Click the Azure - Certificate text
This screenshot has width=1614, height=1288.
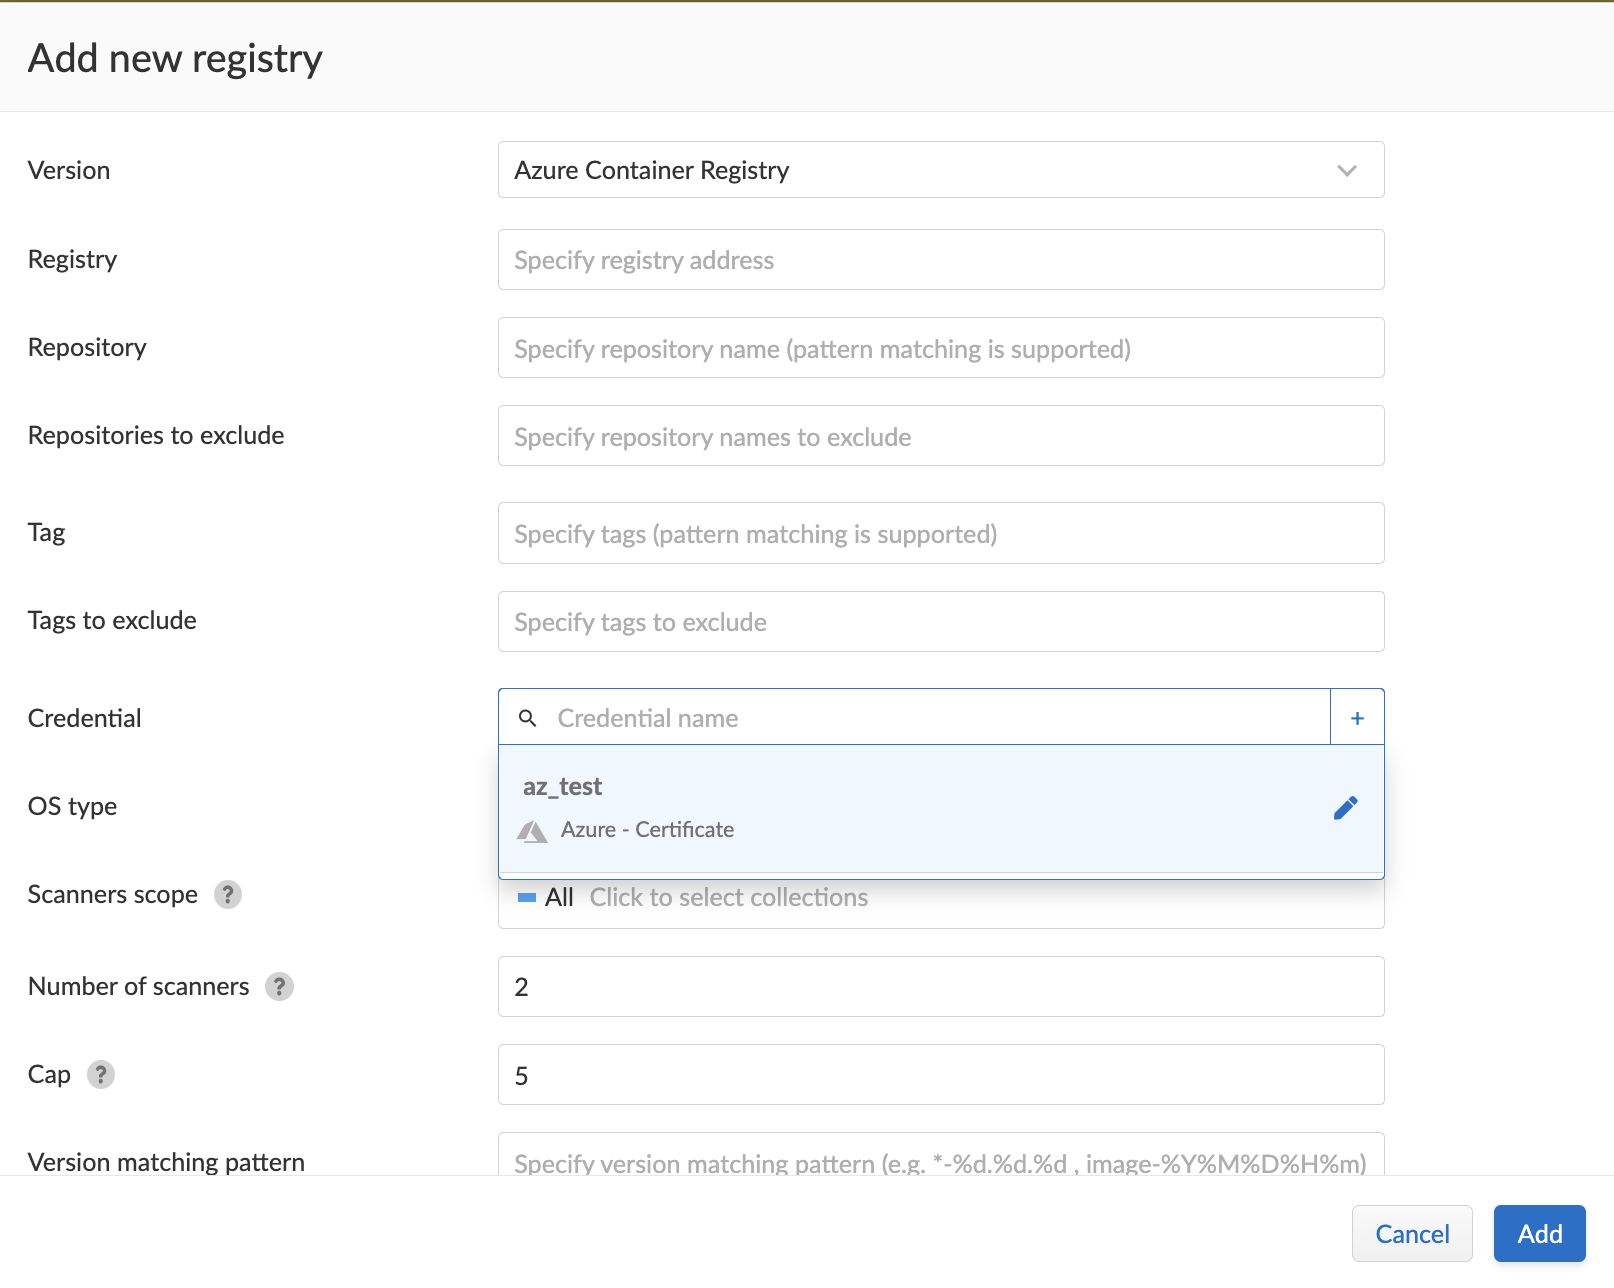(x=647, y=830)
